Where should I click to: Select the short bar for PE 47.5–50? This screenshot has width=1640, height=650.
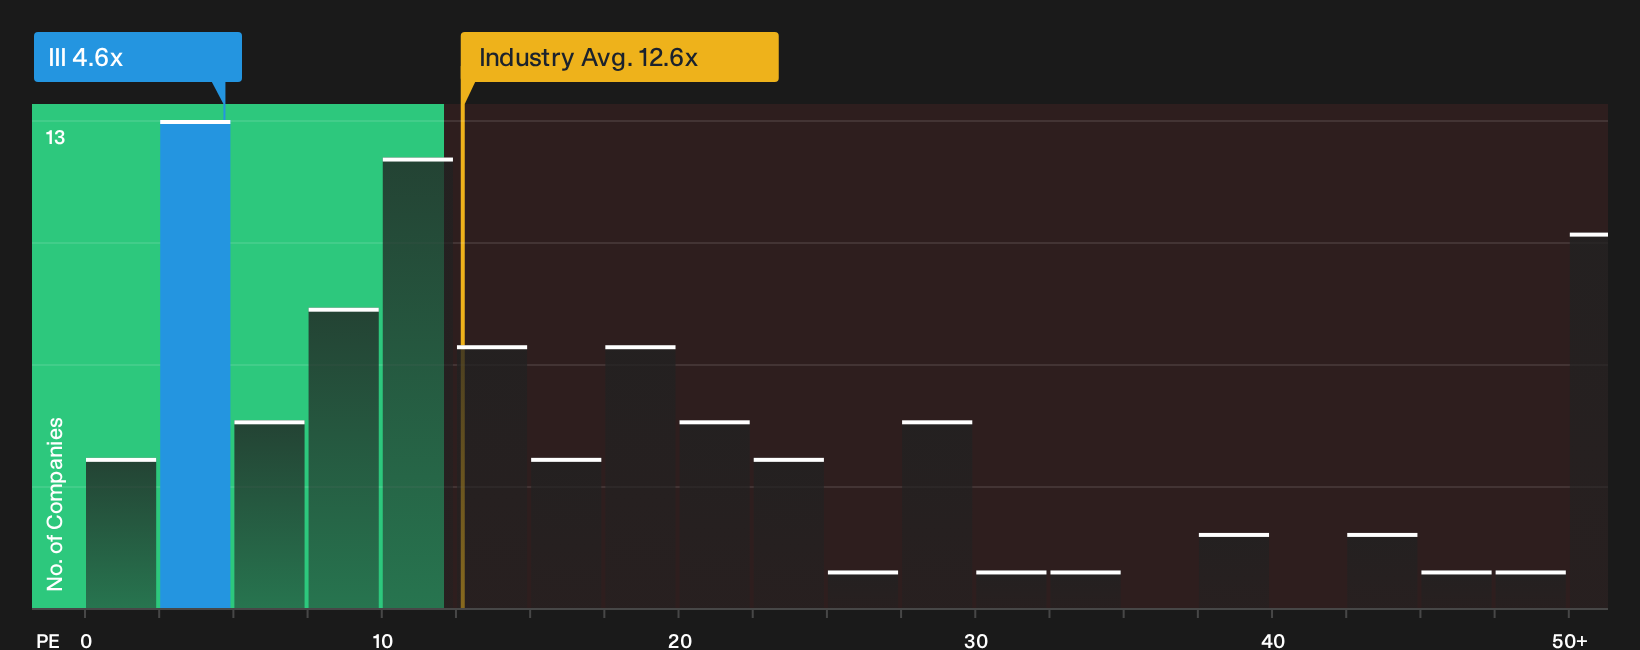pos(1531,590)
